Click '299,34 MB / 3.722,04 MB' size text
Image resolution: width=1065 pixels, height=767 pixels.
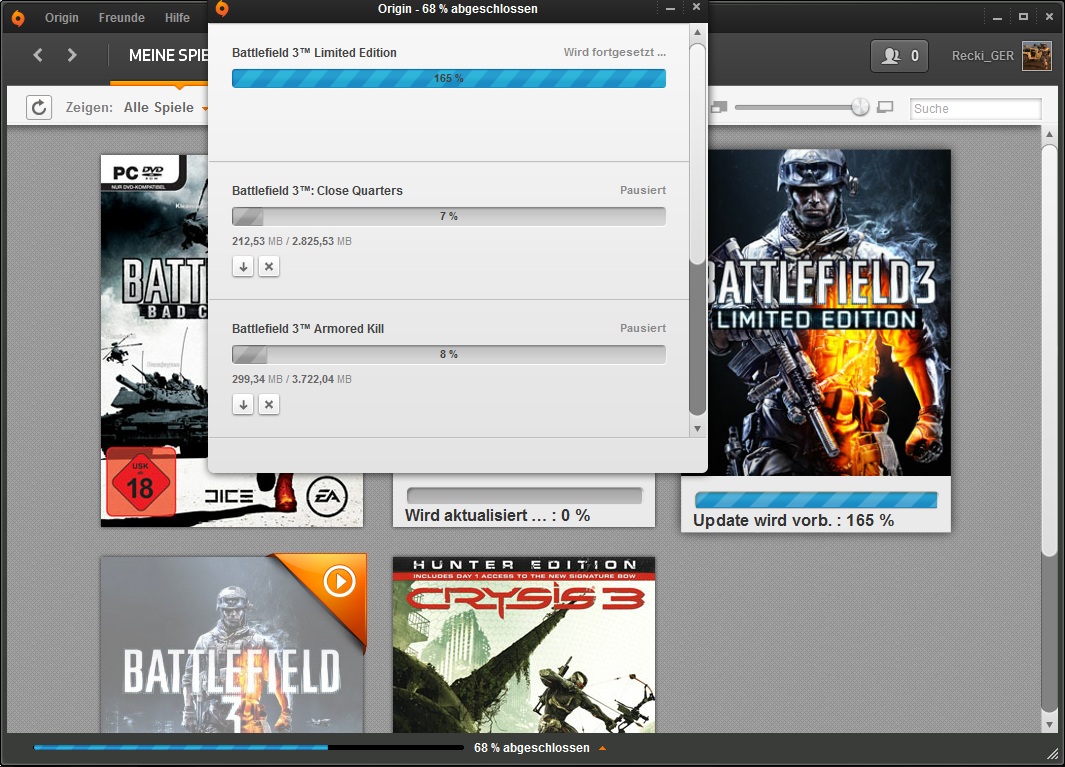292,379
